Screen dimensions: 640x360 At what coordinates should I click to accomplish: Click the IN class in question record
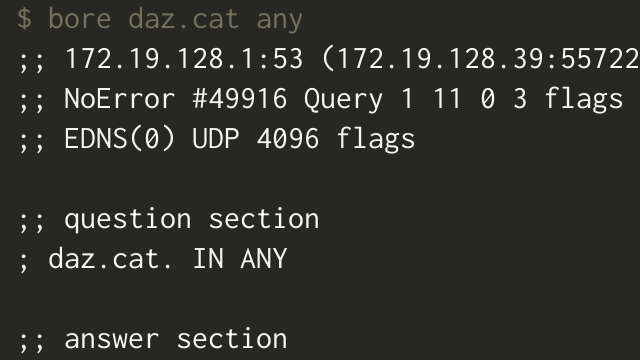[208, 259]
